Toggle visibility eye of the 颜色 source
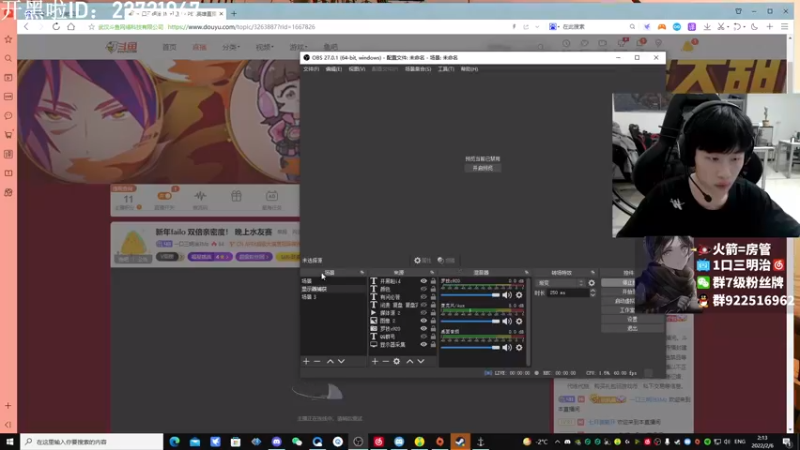Screen dimensions: 800x450 (x=423, y=289)
